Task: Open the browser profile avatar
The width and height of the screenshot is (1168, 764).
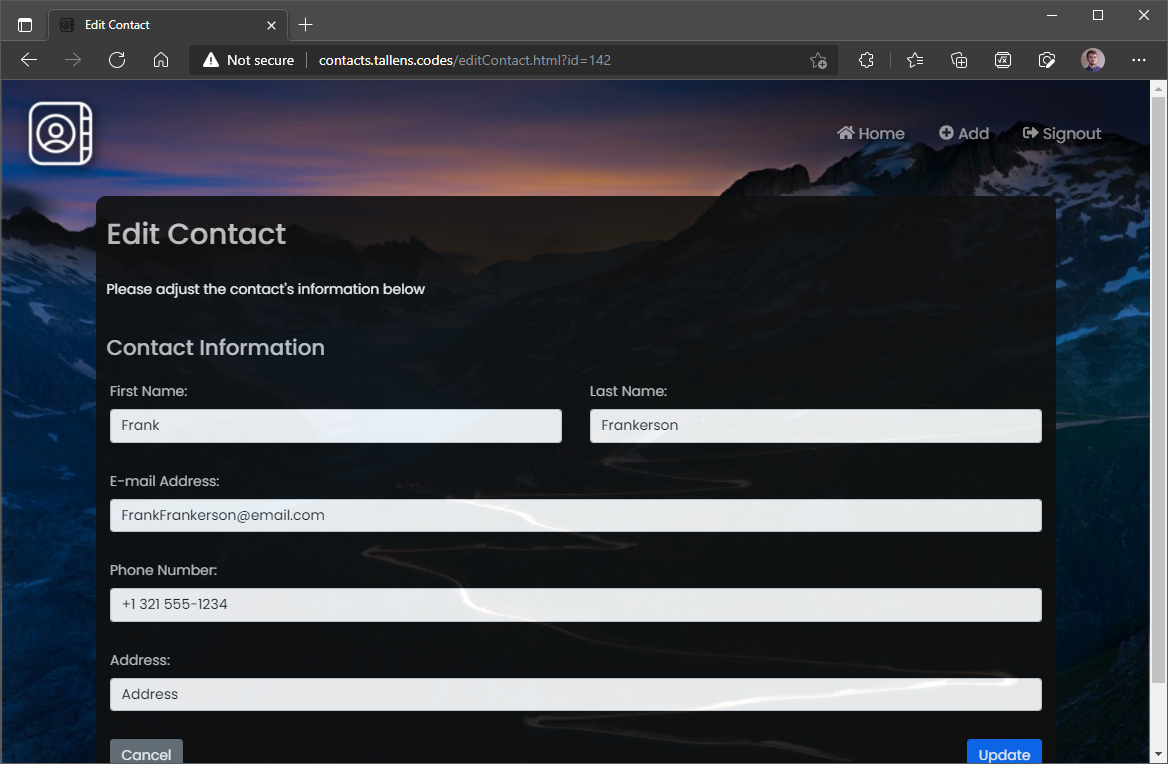Action: (x=1093, y=60)
